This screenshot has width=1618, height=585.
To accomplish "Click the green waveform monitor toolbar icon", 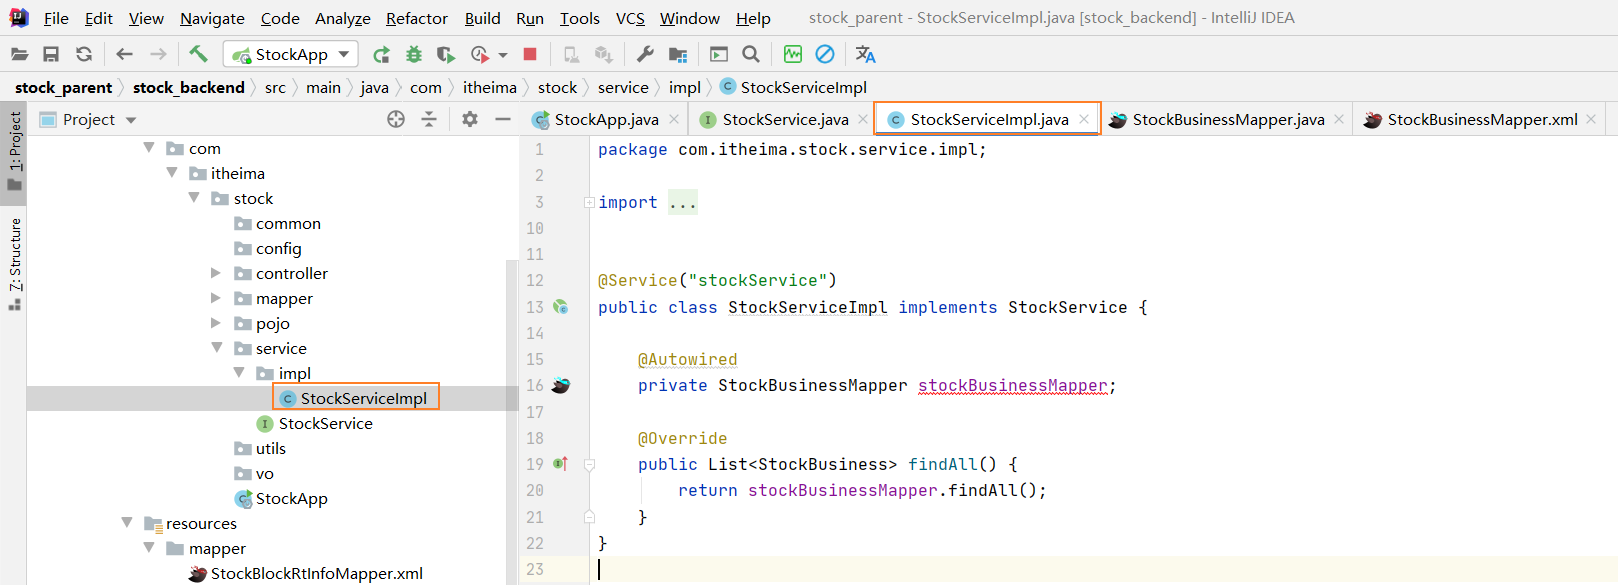I will click(793, 54).
